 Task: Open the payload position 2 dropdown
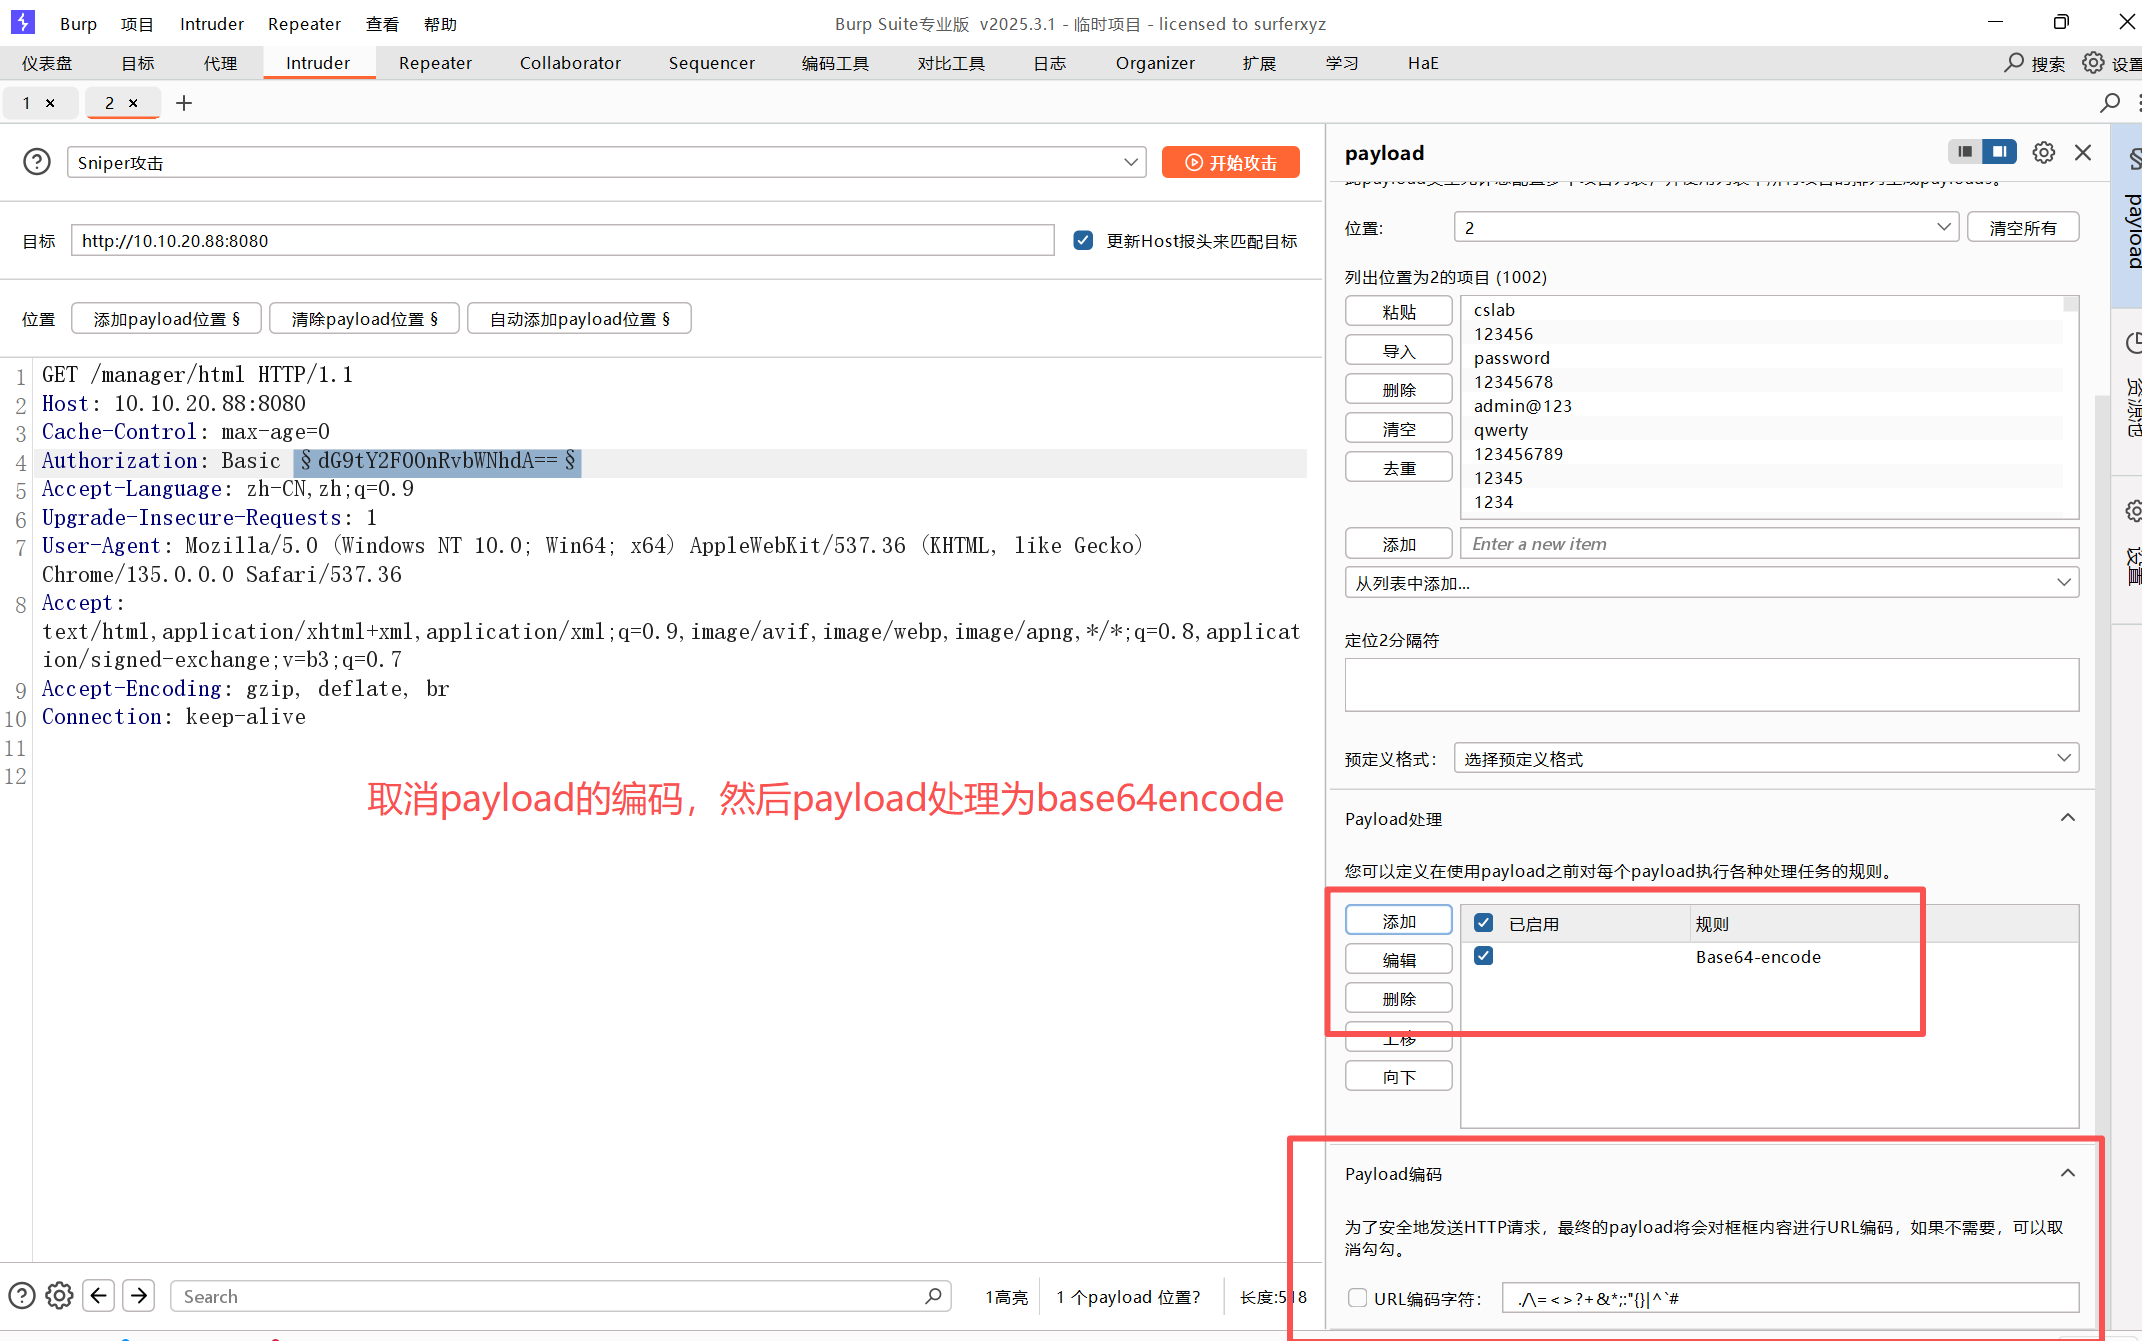(x=1943, y=227)
